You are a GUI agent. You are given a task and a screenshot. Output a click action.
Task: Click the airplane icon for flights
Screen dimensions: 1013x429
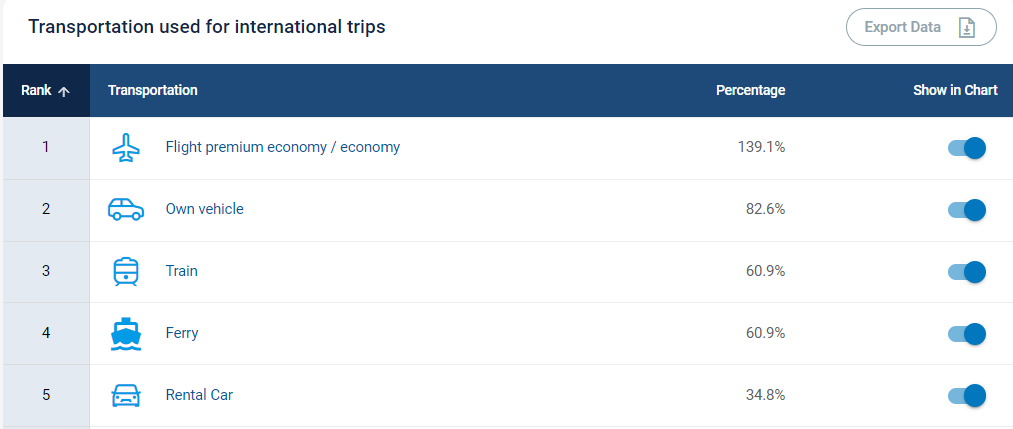click(126, 147)
